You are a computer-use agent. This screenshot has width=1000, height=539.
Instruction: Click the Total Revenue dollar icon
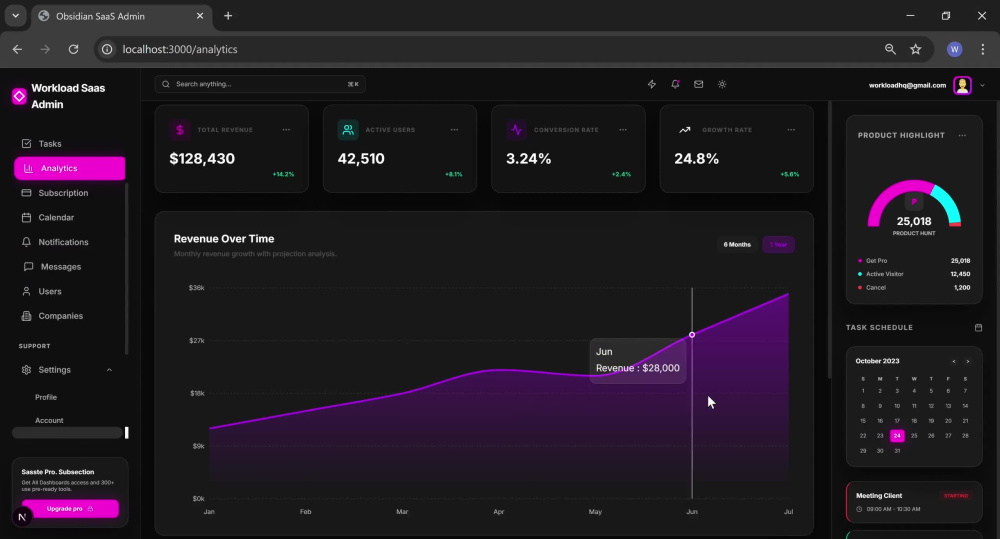pyautogui.click(x=180, y=129)
